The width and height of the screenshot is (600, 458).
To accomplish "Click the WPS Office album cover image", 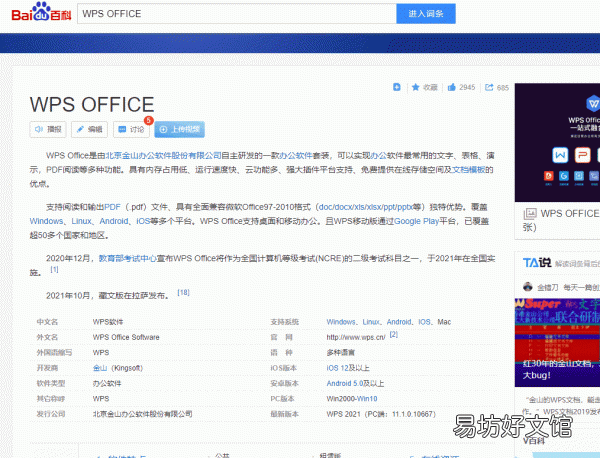I will pyautogui.click(x=557, y=142).
